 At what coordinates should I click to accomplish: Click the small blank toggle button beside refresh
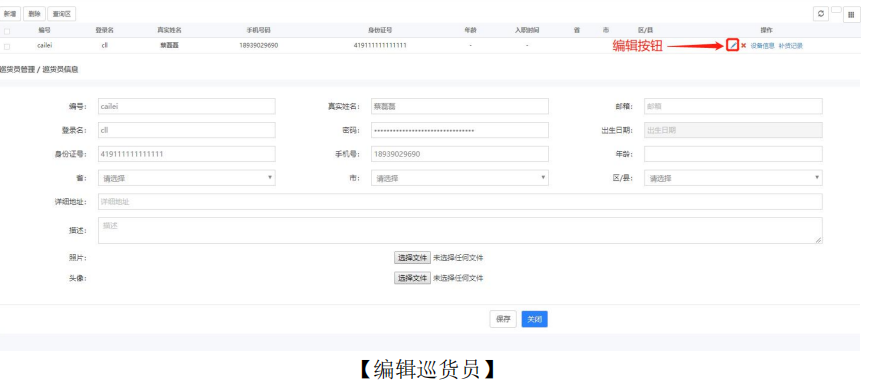[836, 10]
